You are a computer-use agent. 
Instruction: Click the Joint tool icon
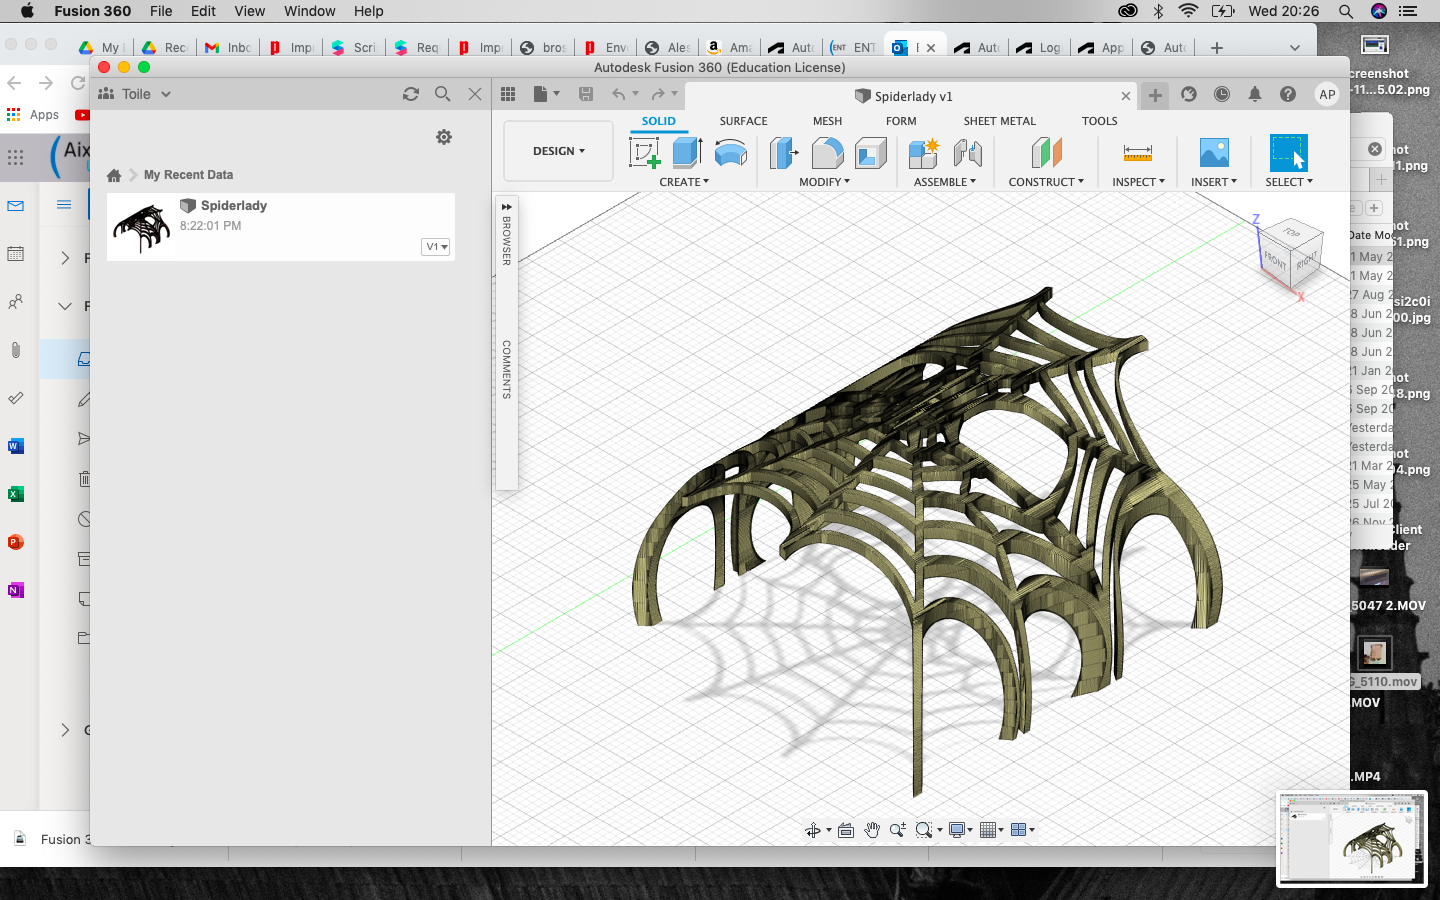pyautogui.click(x=967, y=153)
